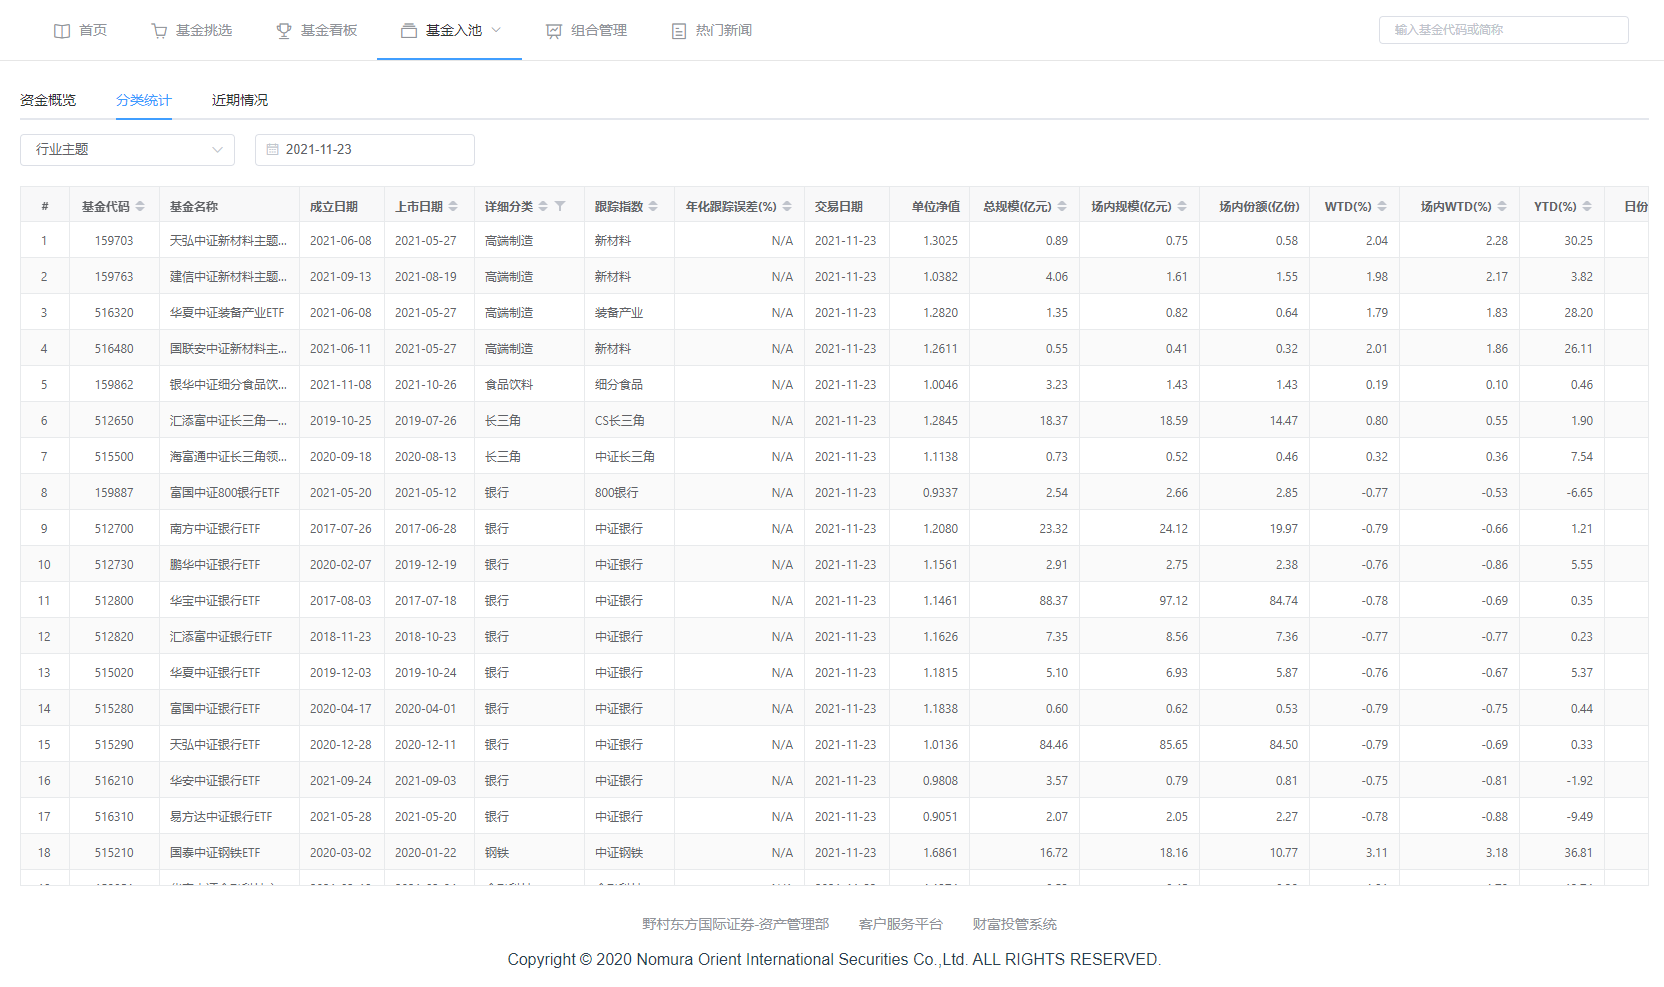
Task: Click the 2021-11-23 date picker field
Action: click(365, 149)
